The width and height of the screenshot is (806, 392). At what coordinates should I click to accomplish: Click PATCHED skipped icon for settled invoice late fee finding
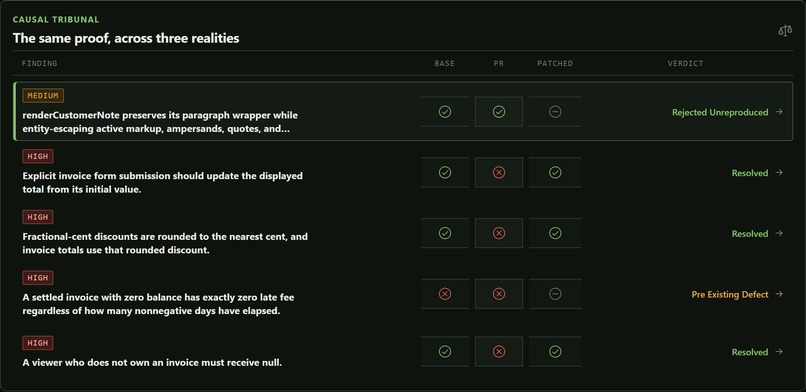click(x=555, y=294)
